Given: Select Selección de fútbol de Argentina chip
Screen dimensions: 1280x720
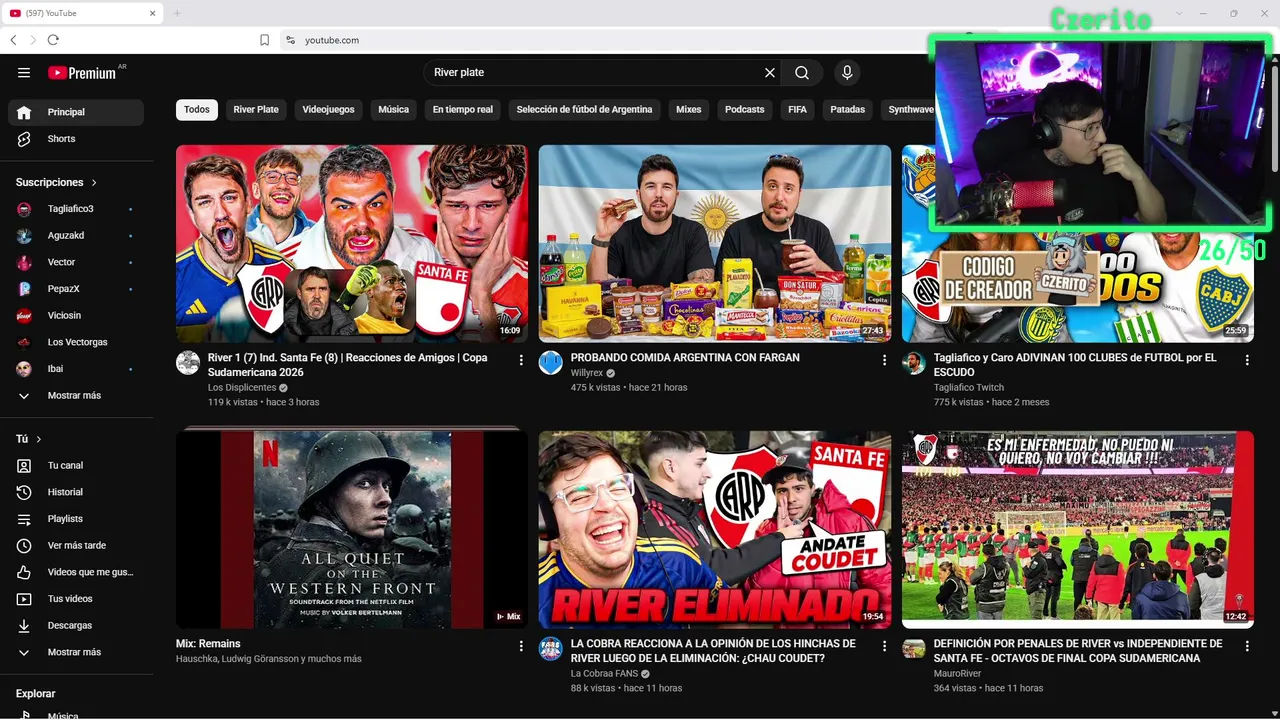Looking at the screenshot, I should coord(584,110).
